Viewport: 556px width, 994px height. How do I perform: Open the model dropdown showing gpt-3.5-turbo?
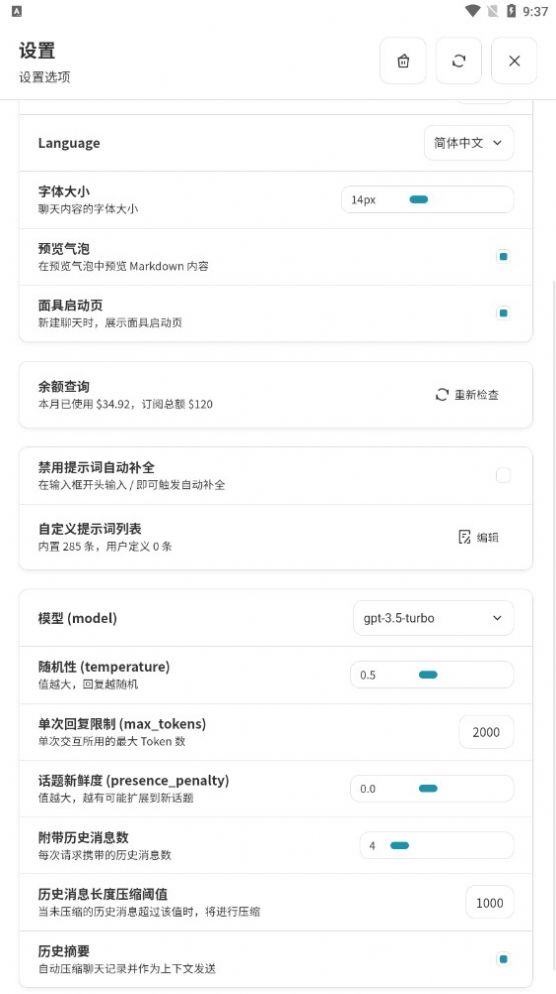pyautogui.click(x=433, y=618)
